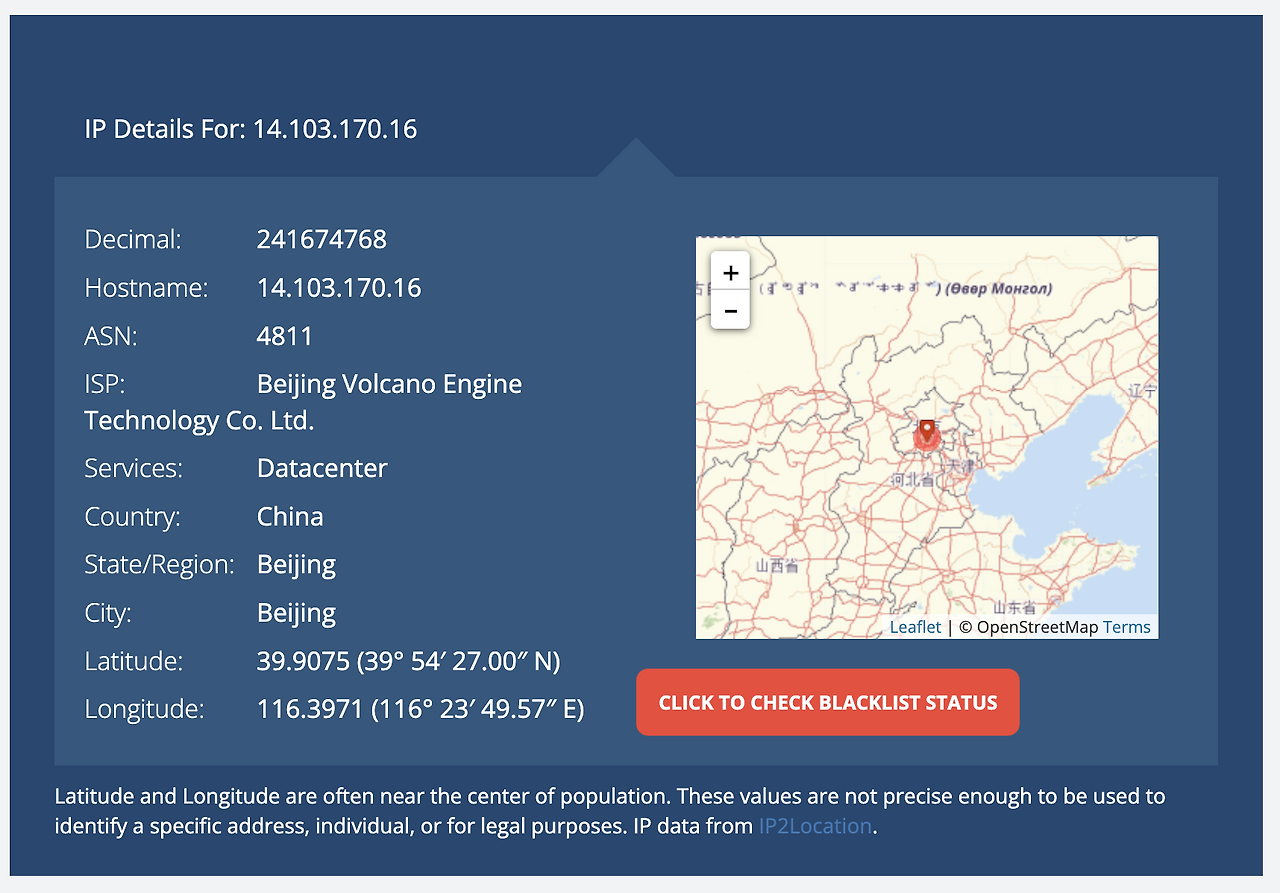Select the decimal value 241674768
The image size is (1280, 893).
click(x=322, y=240)
